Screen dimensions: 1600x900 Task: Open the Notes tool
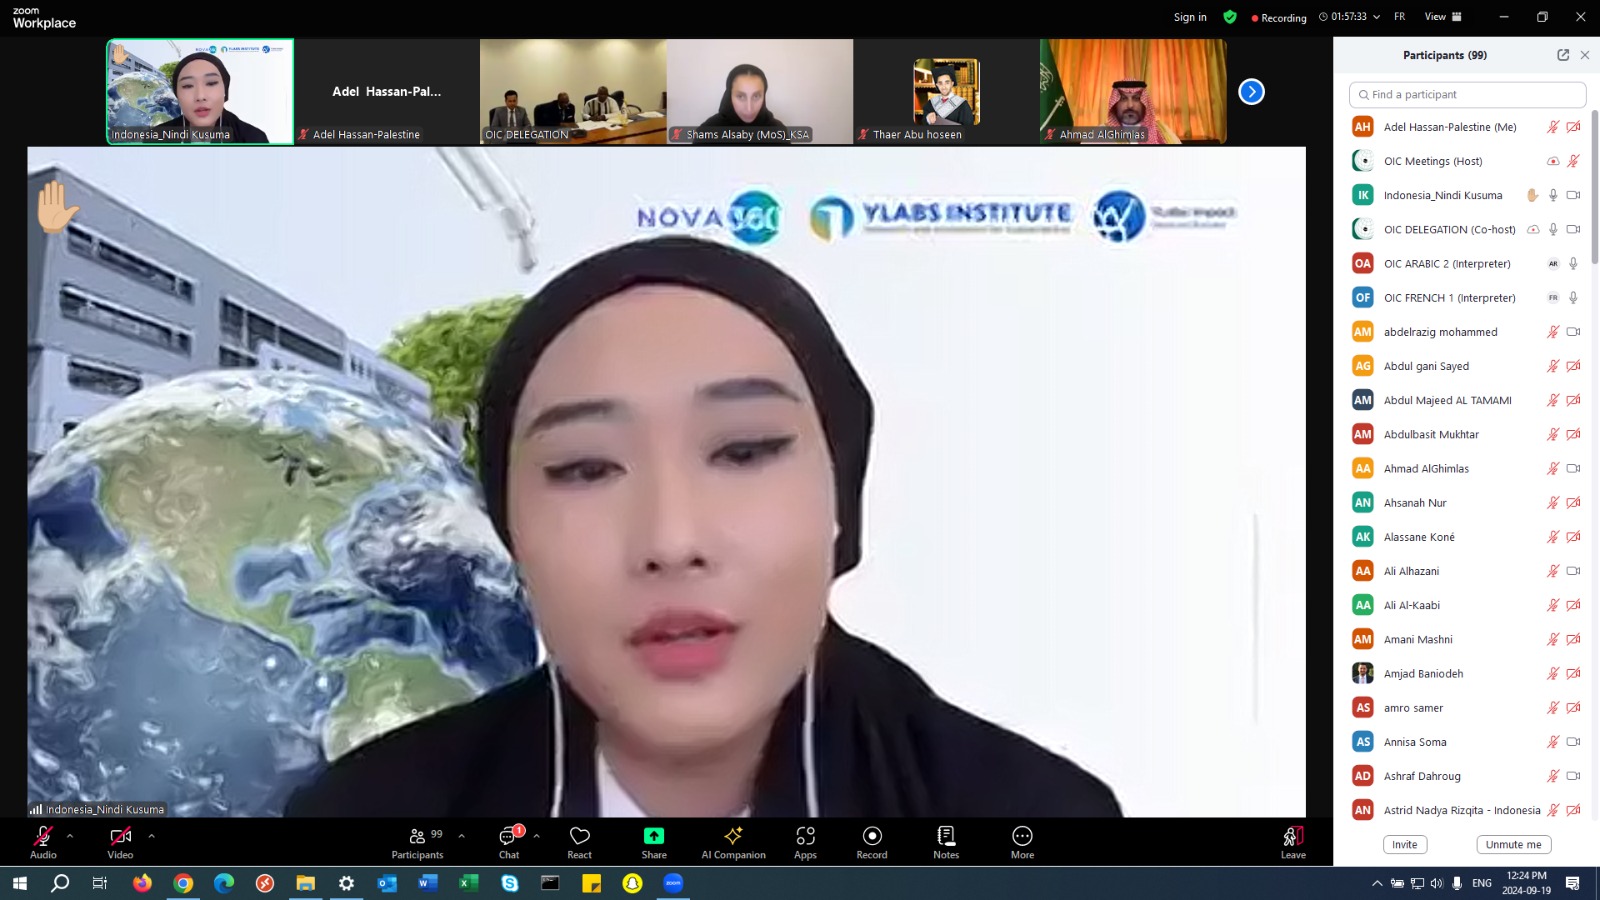click(x=946, y=841)
